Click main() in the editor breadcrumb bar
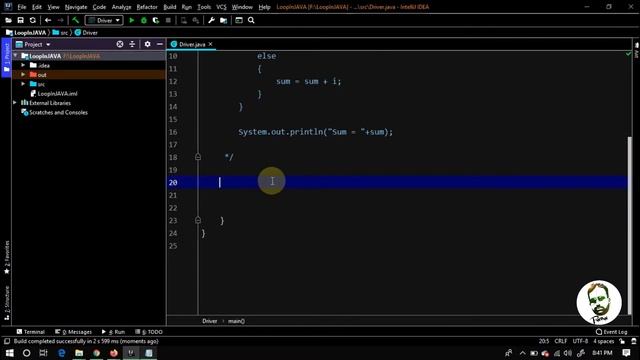 click(x=236, y=321)
